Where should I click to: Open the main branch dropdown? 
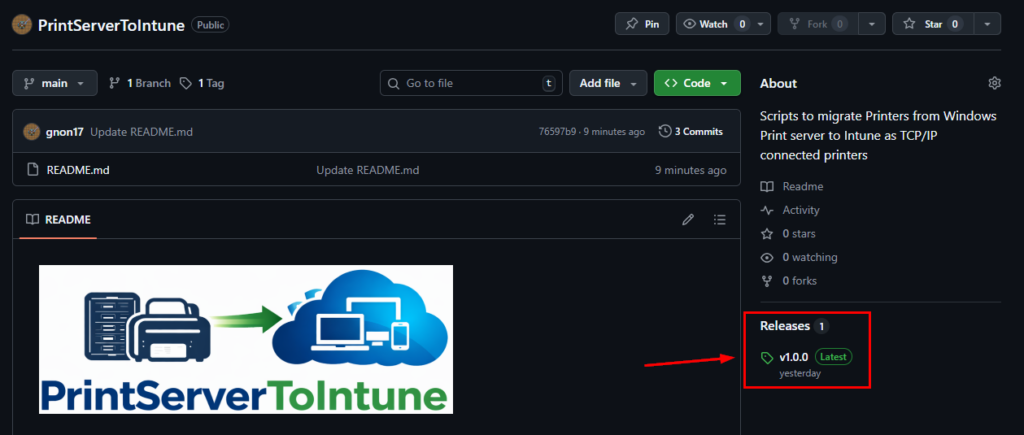55,83
